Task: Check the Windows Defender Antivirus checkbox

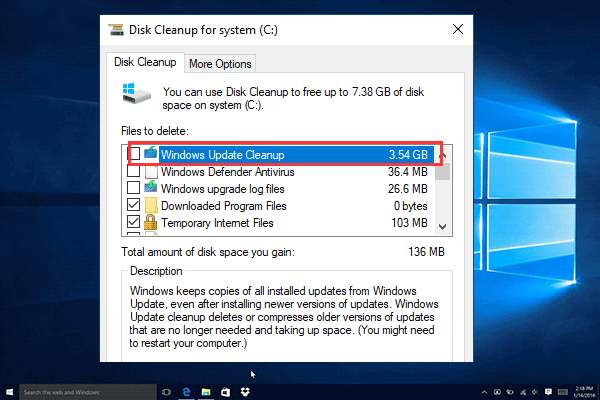Action: coord(133,171)
